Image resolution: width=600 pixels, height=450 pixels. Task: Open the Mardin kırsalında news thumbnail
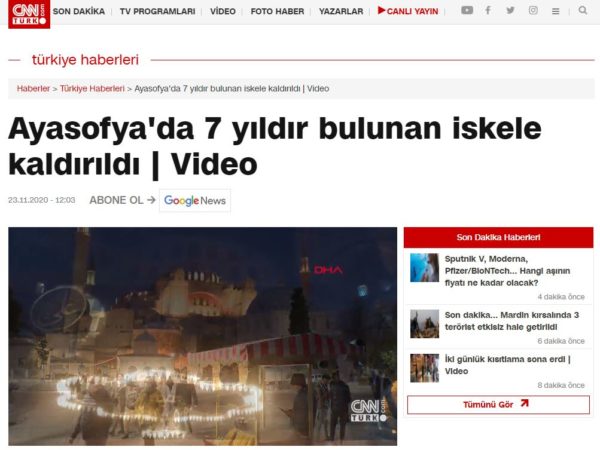[424, 323]
